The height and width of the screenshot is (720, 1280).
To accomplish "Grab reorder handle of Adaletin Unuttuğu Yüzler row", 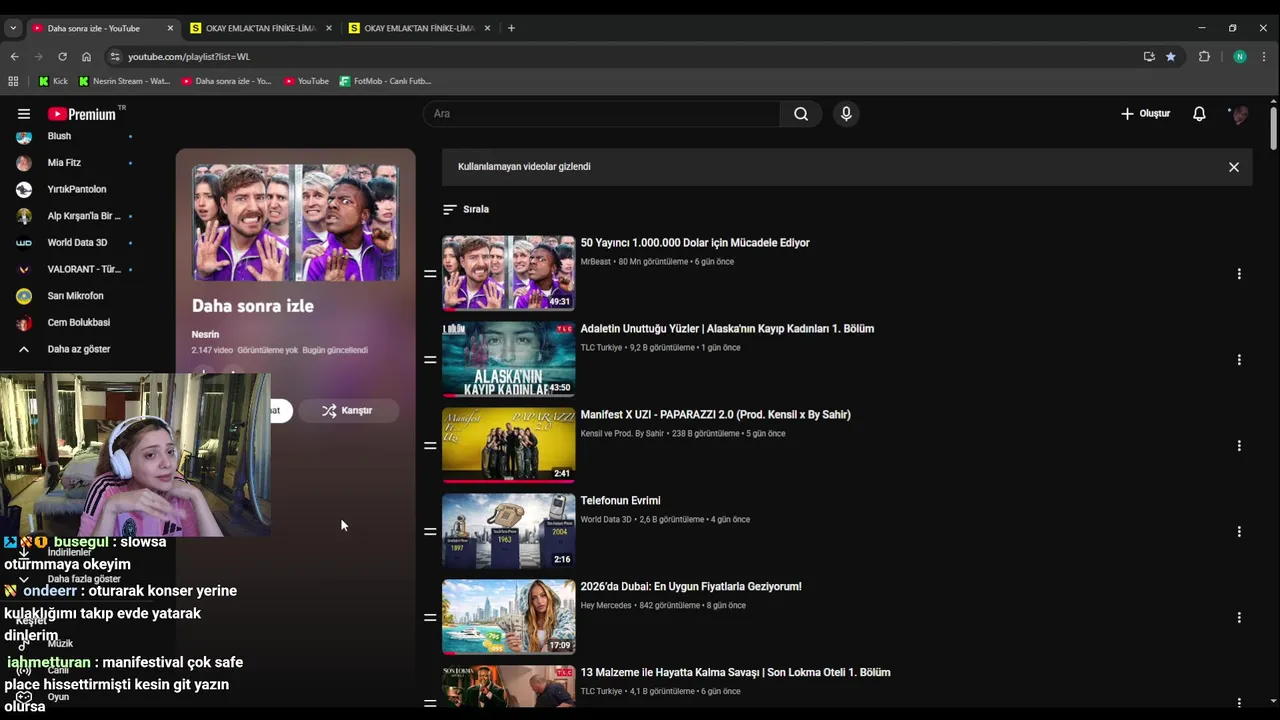I will (x=430, y=360).
